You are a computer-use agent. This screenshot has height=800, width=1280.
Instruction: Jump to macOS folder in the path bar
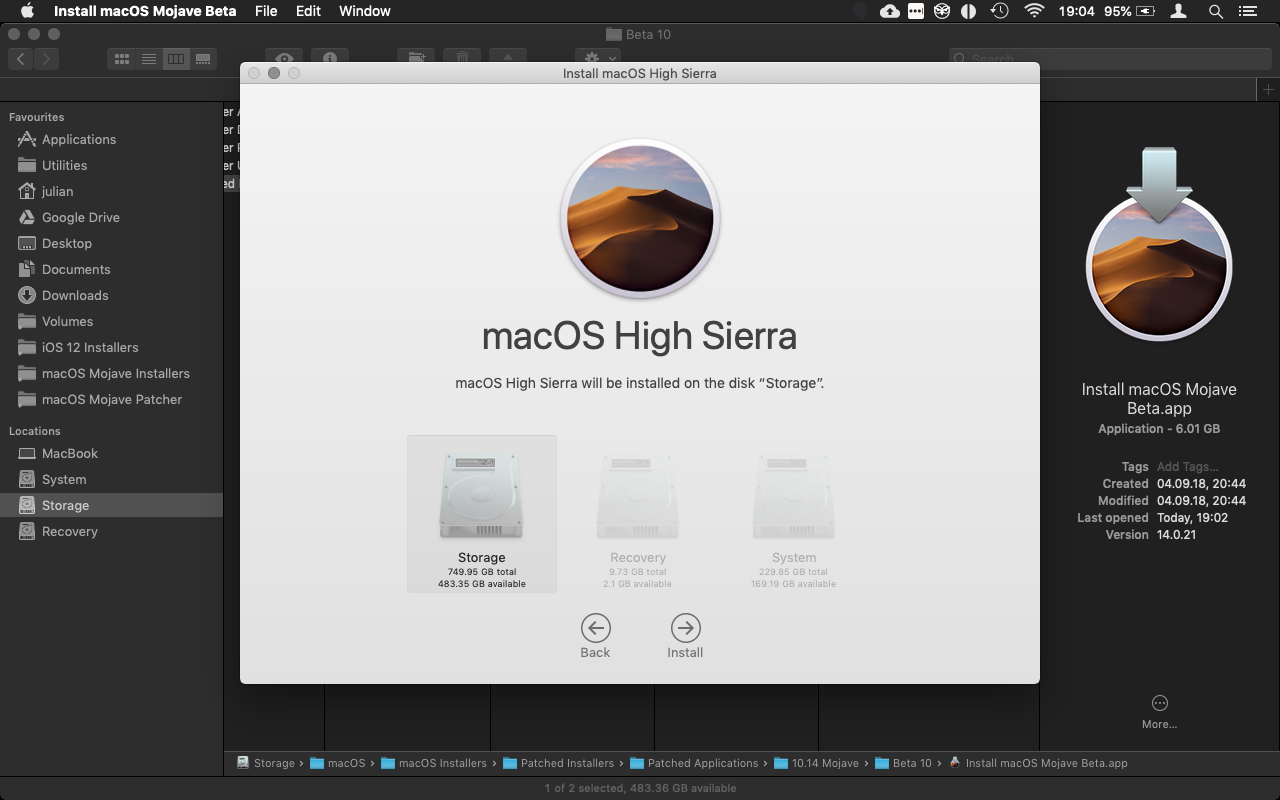point(337,763)
